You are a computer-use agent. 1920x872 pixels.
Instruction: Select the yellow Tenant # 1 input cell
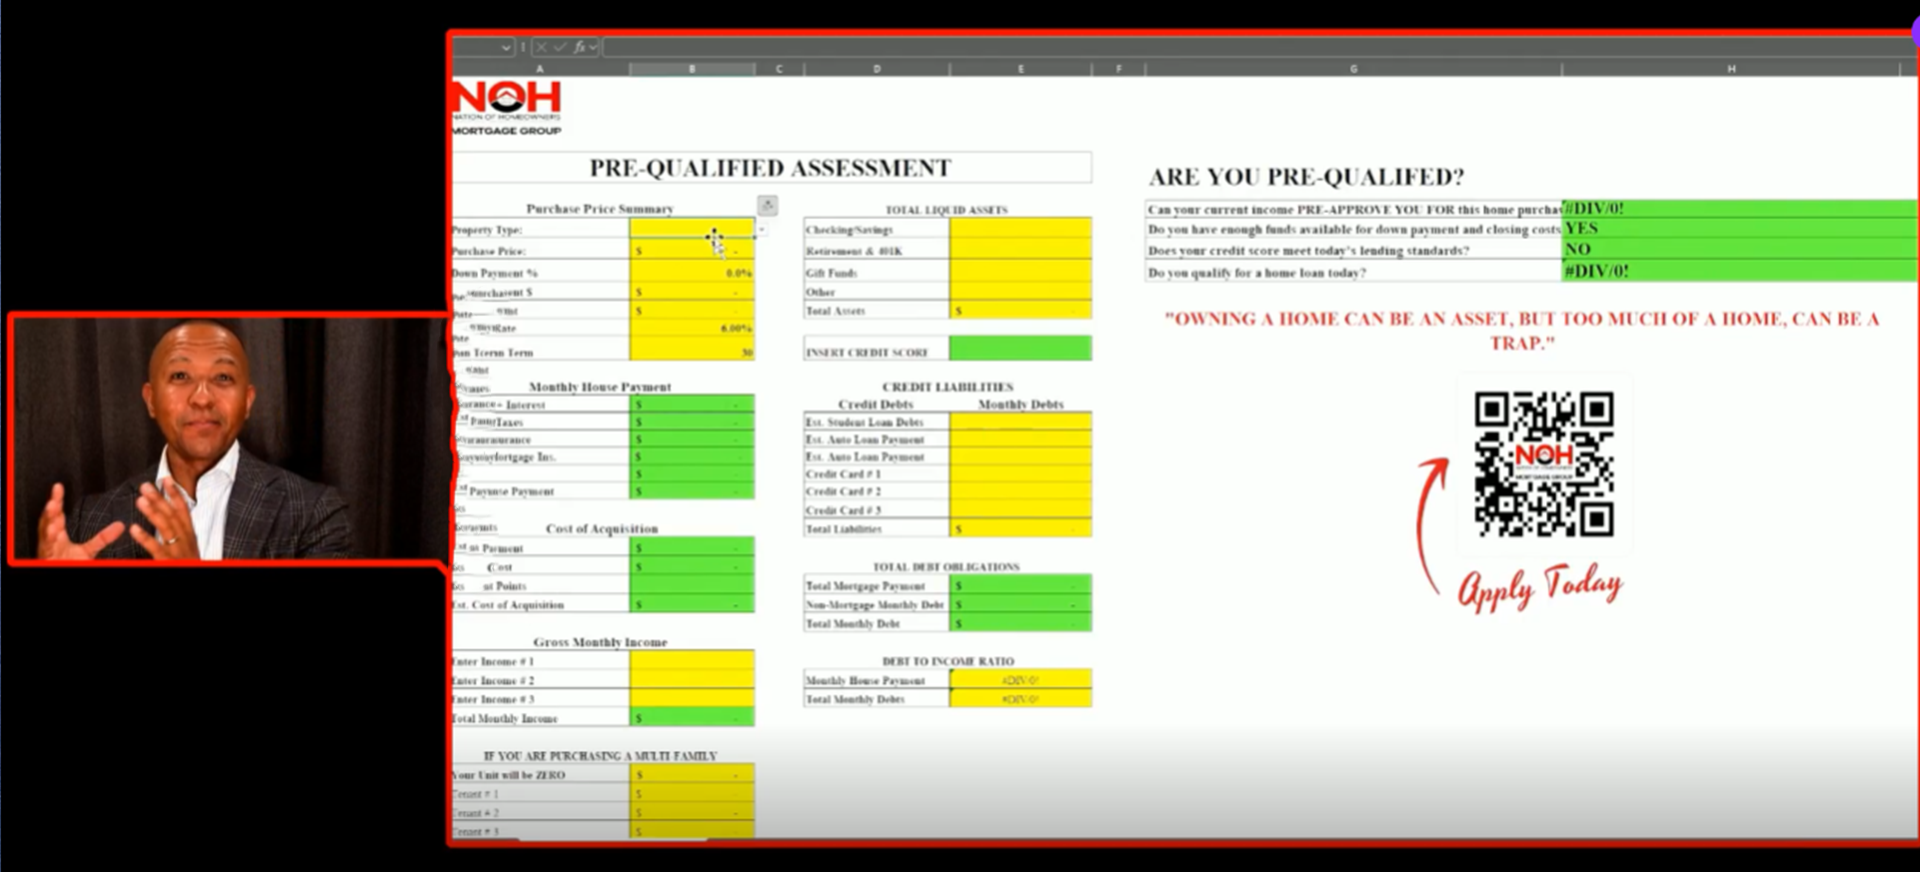692,794
